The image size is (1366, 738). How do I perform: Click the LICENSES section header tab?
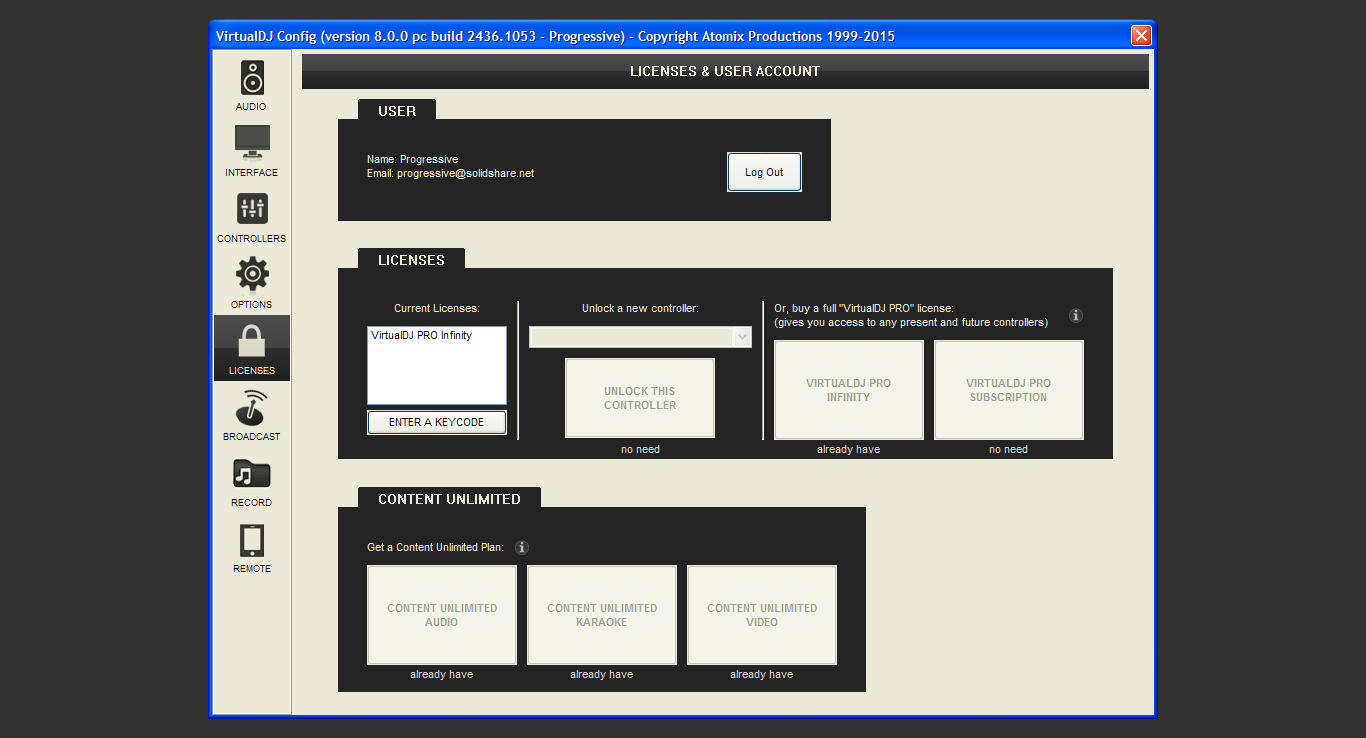pyautogui.click(x=411, y=260)
